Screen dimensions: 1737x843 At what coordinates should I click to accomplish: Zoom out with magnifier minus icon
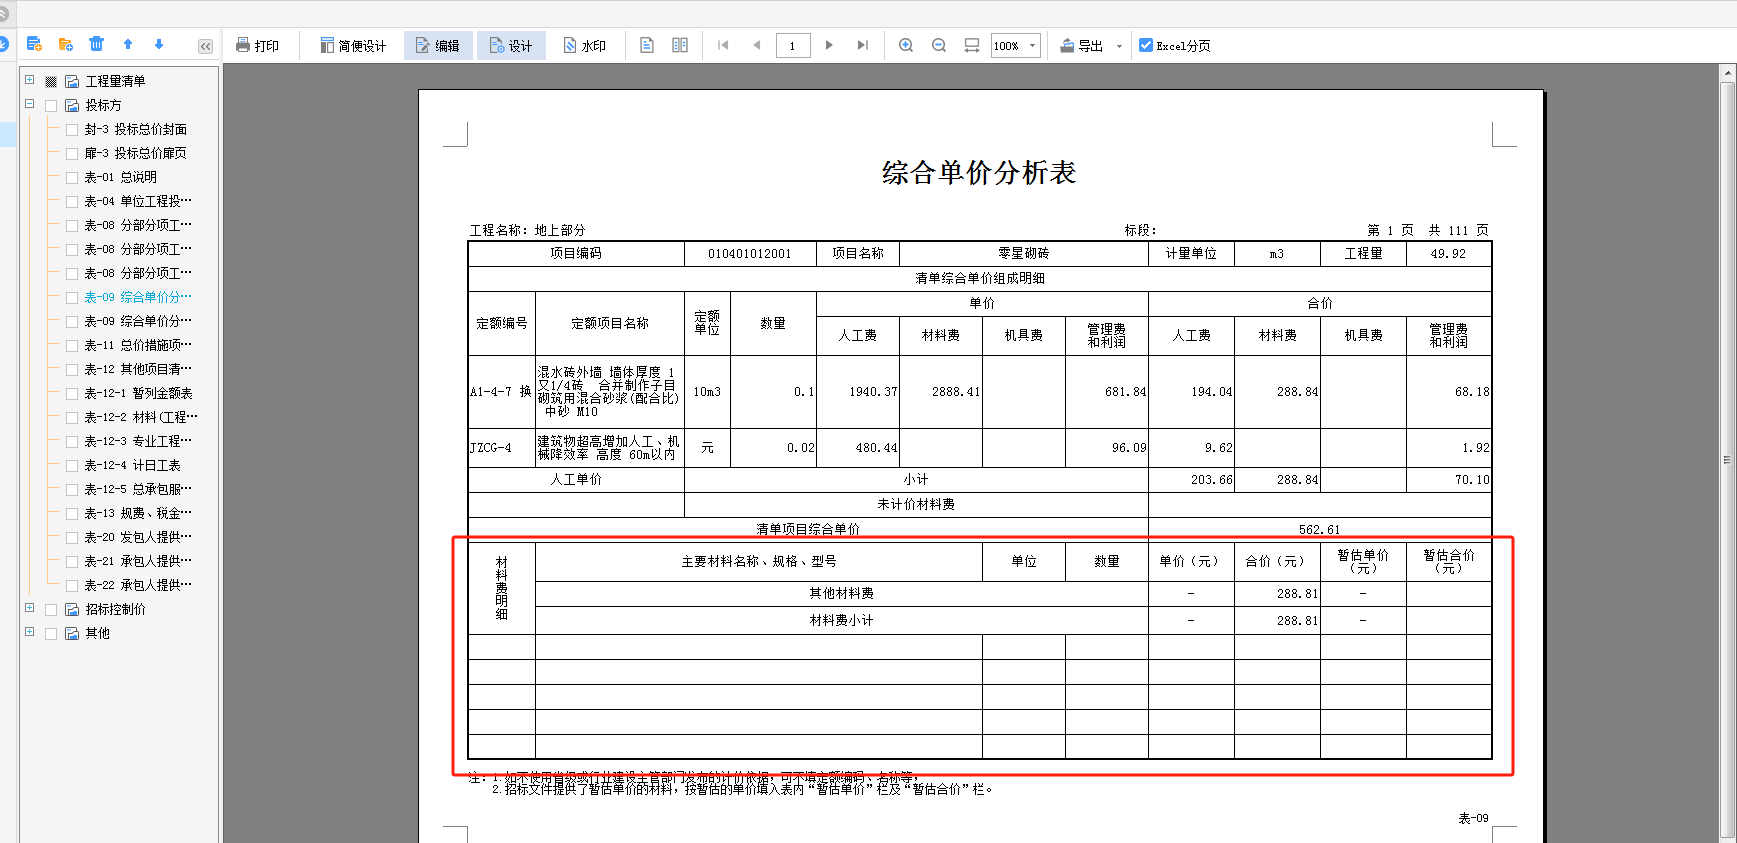point(939,45)
